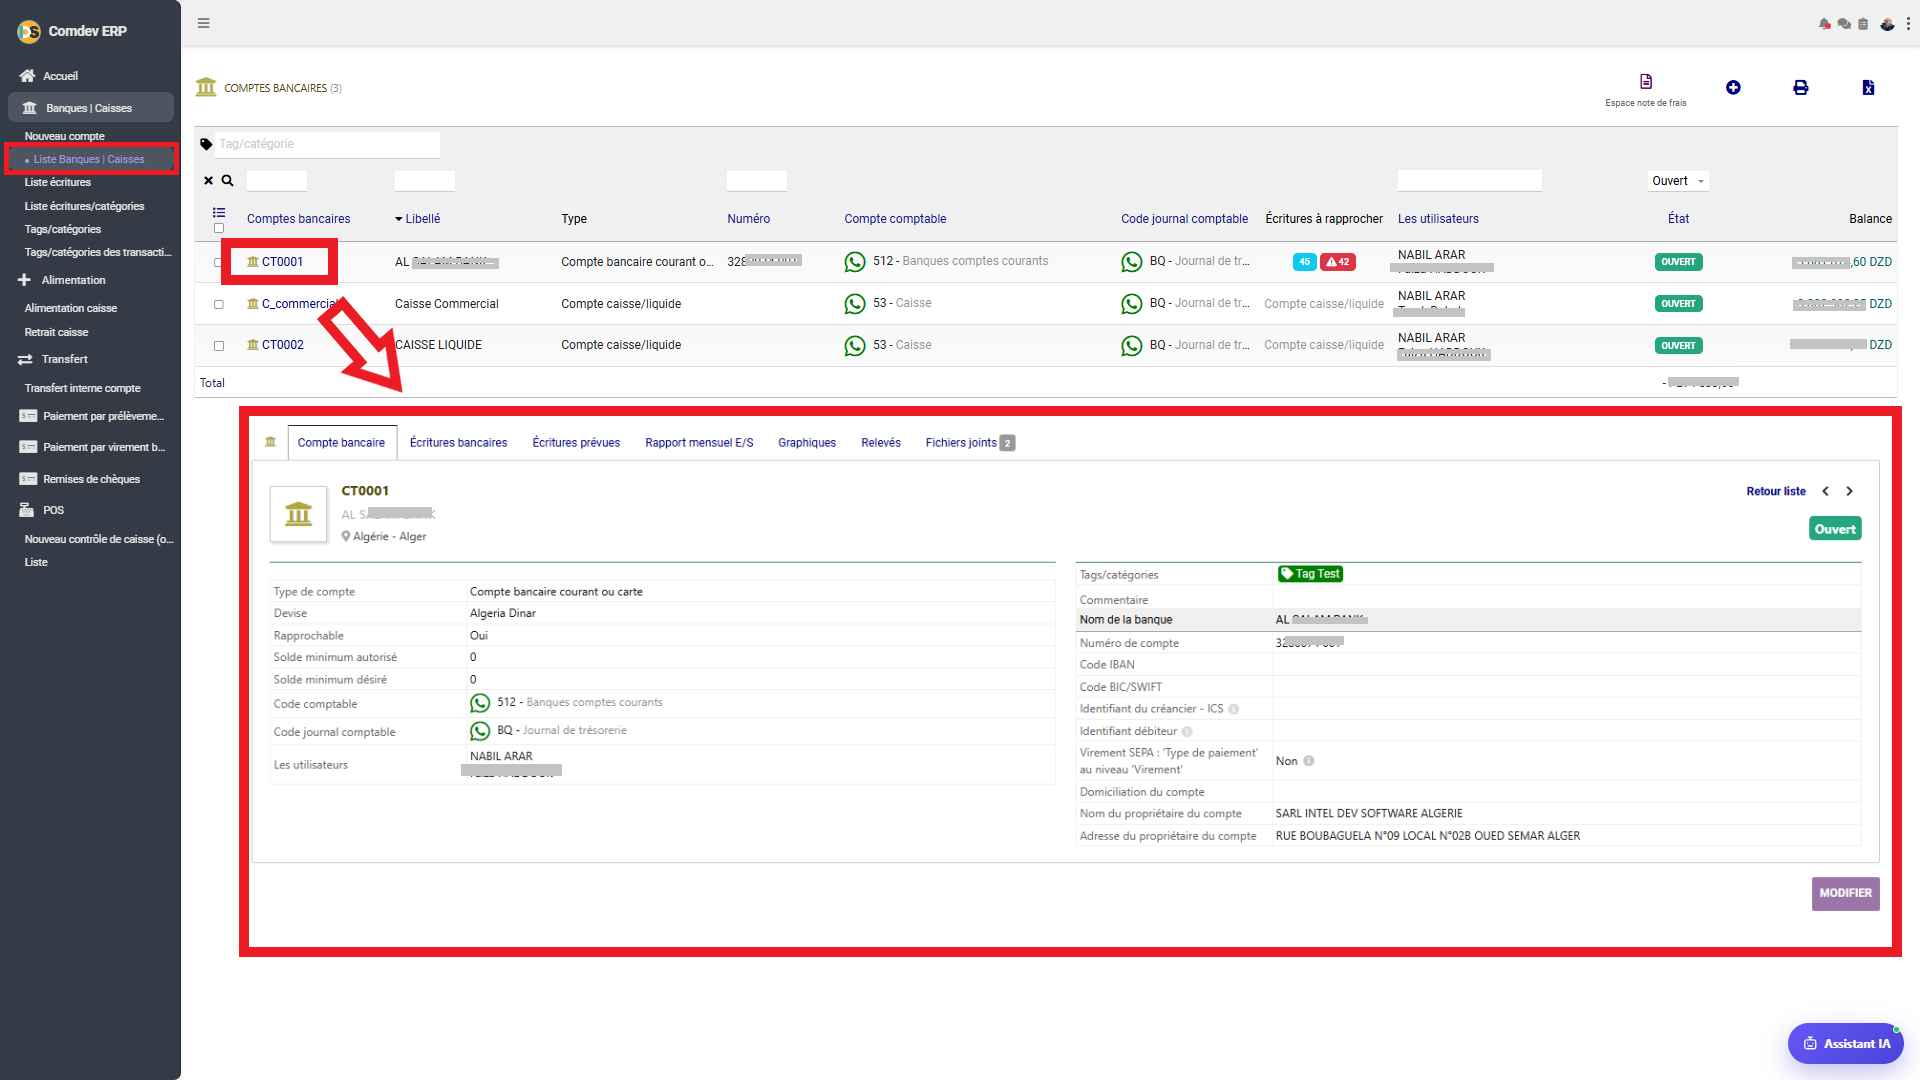Go to previous account with left chevron
This screenshot has height=1080, width=1920.
tap(1826, 491)
